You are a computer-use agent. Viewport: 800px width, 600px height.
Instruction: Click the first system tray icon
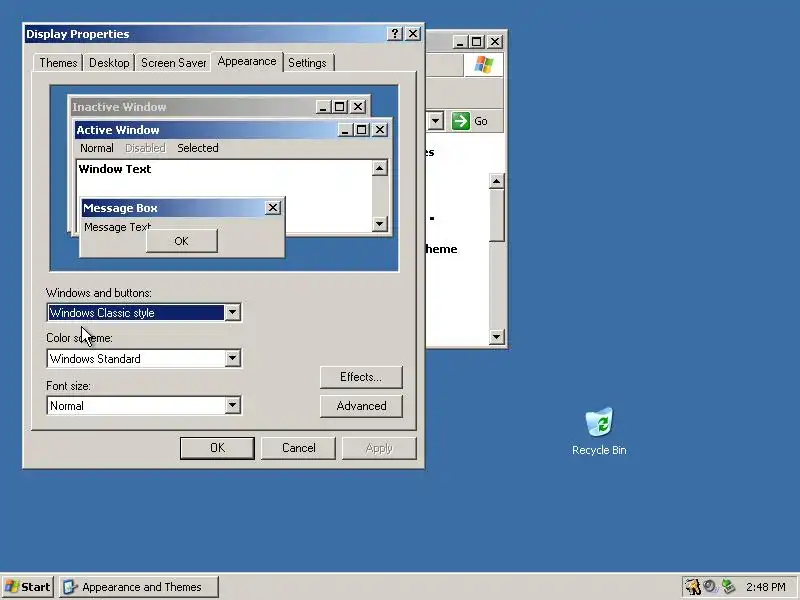(x=692, y=587)
